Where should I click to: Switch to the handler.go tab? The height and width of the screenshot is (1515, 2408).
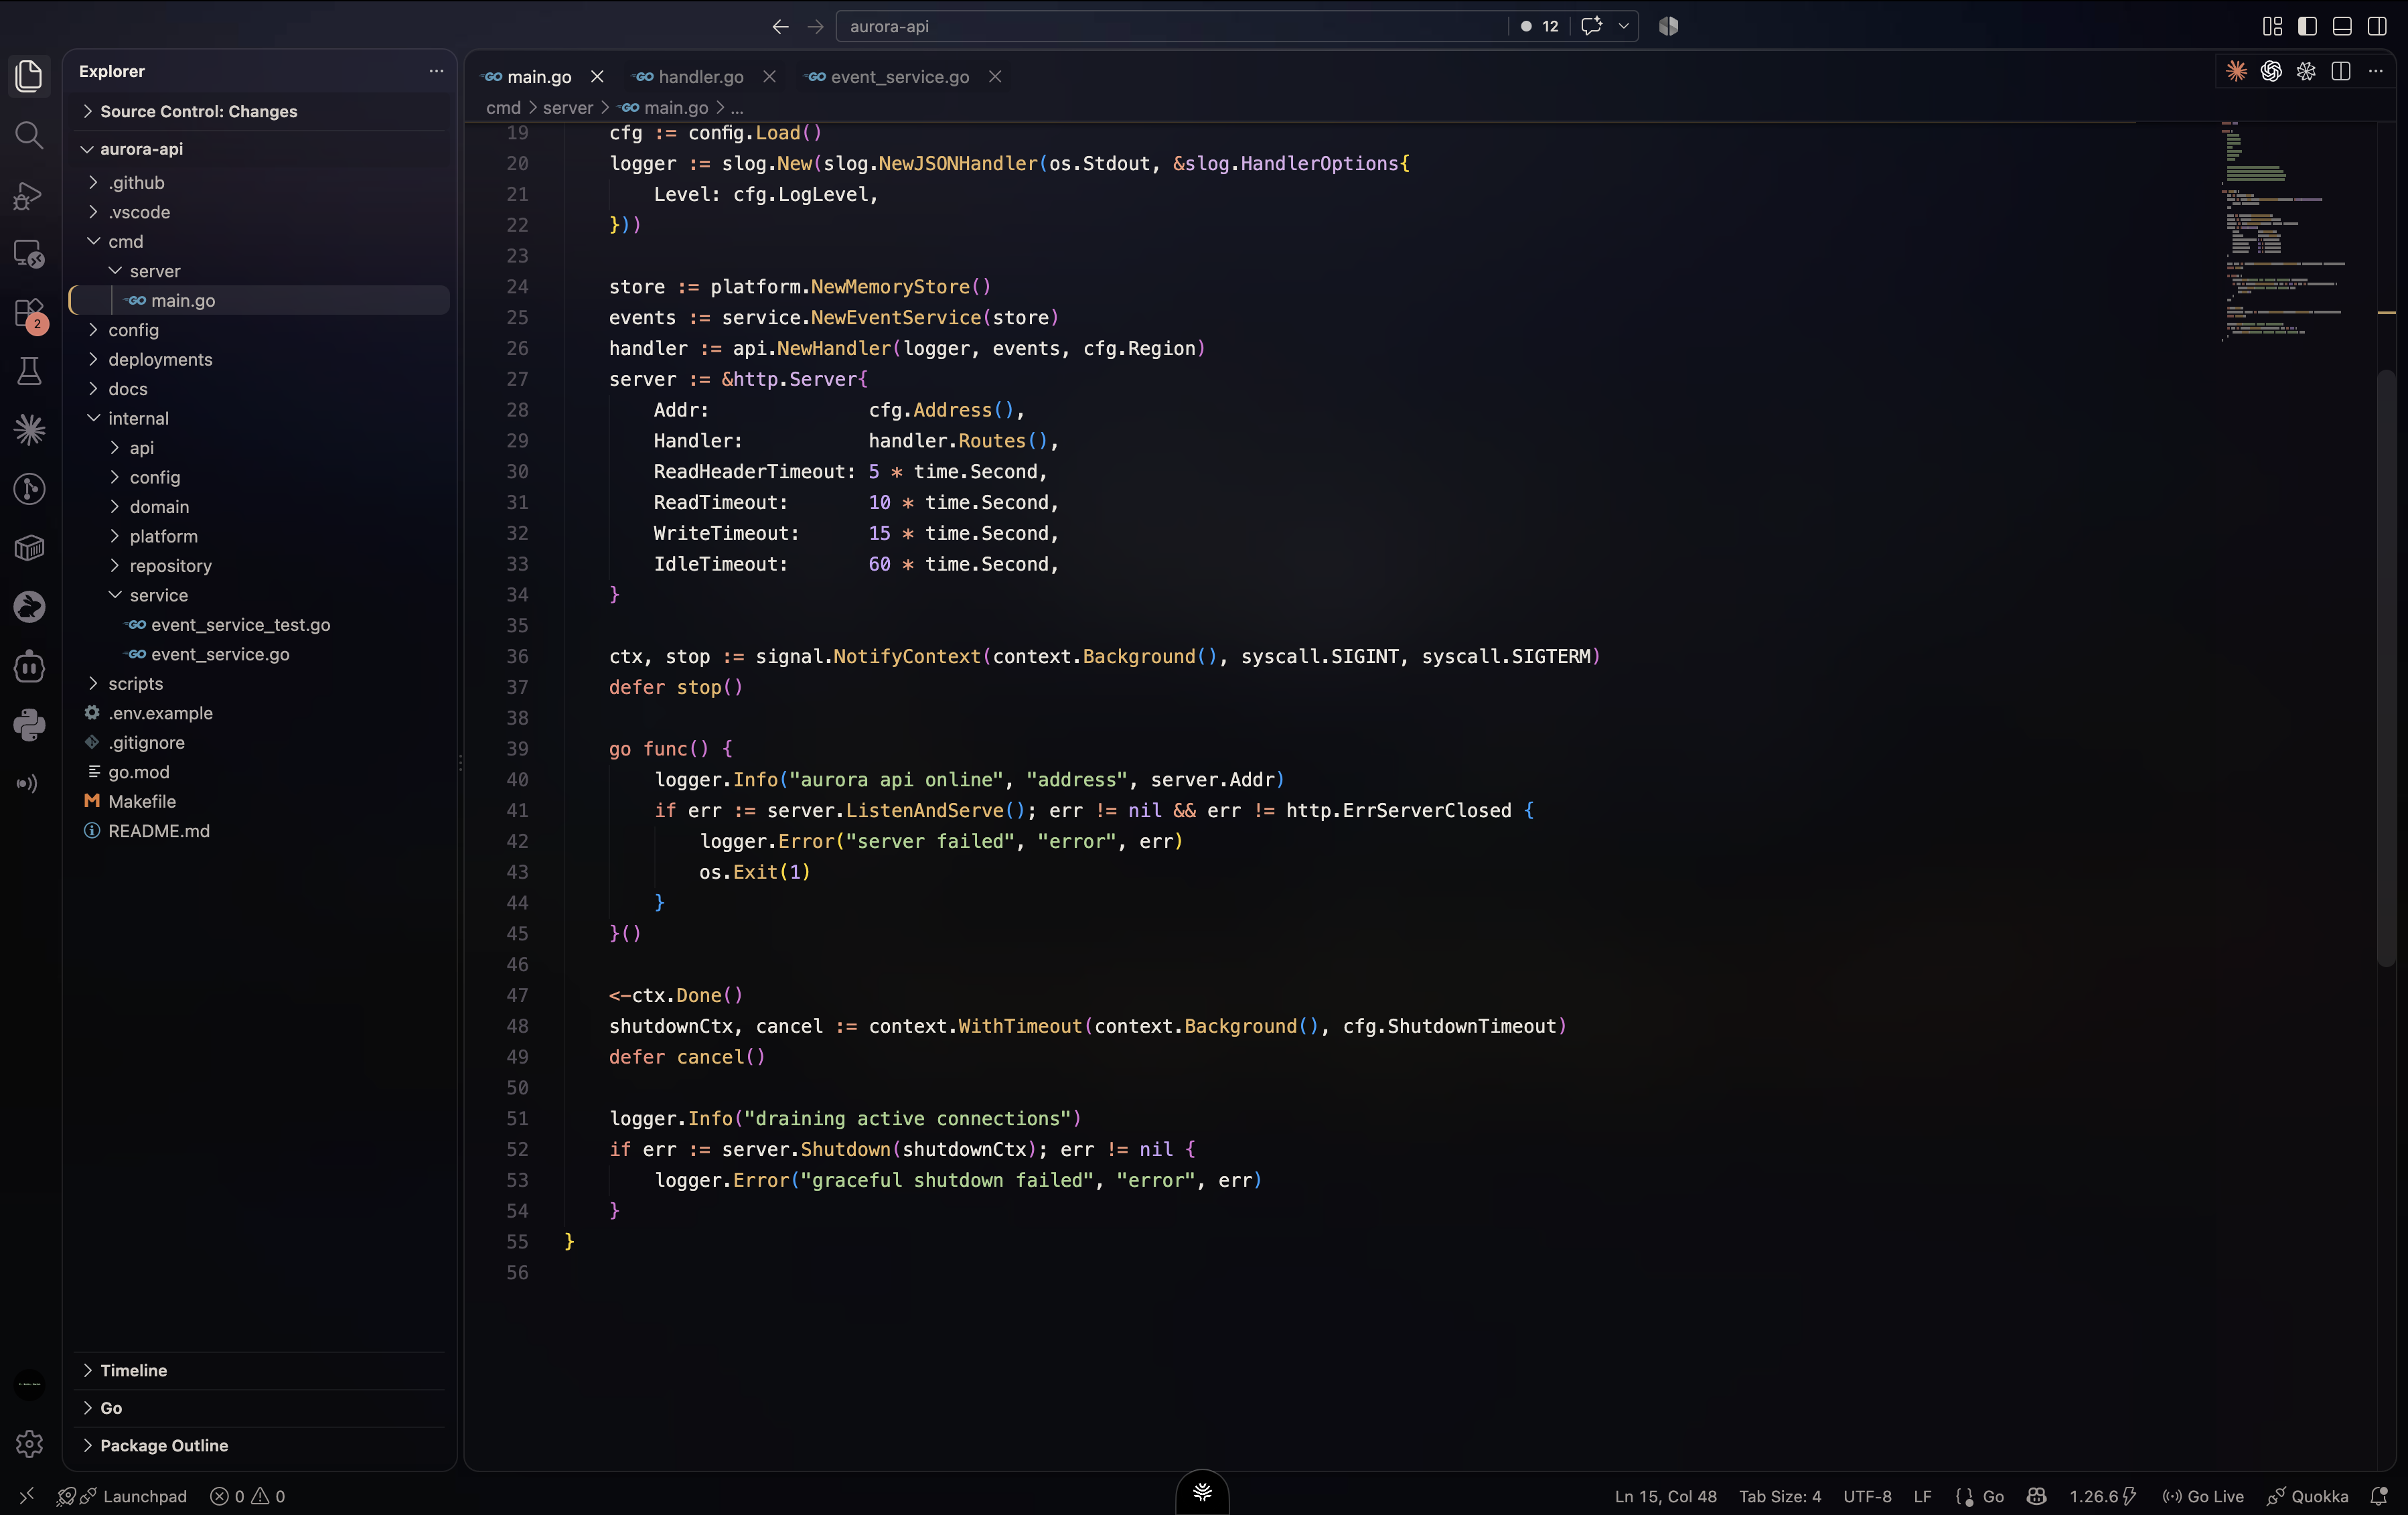pos(701,77)
